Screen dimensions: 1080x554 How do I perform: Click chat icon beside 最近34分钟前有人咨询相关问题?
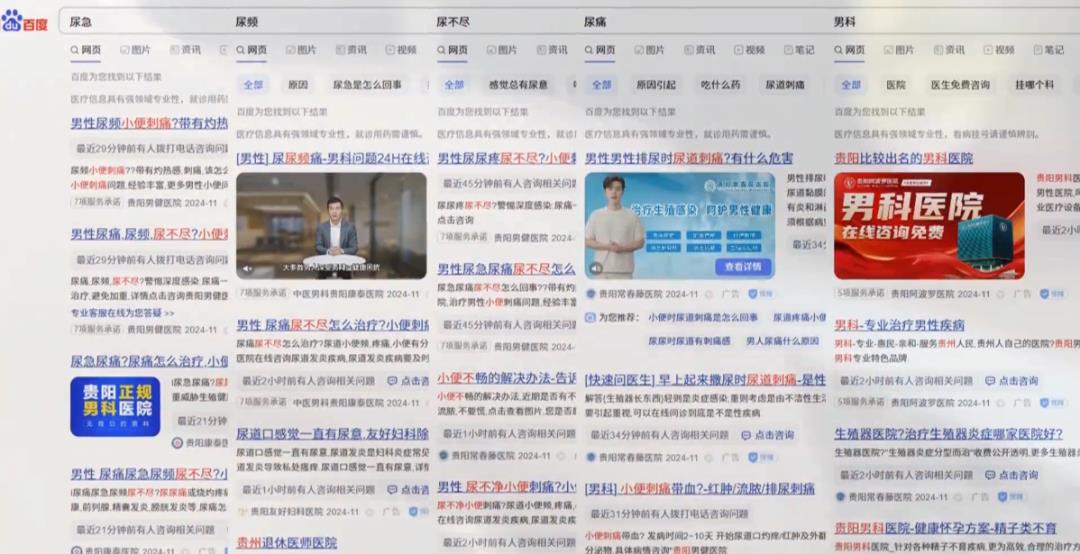click(x=746, y=435)
